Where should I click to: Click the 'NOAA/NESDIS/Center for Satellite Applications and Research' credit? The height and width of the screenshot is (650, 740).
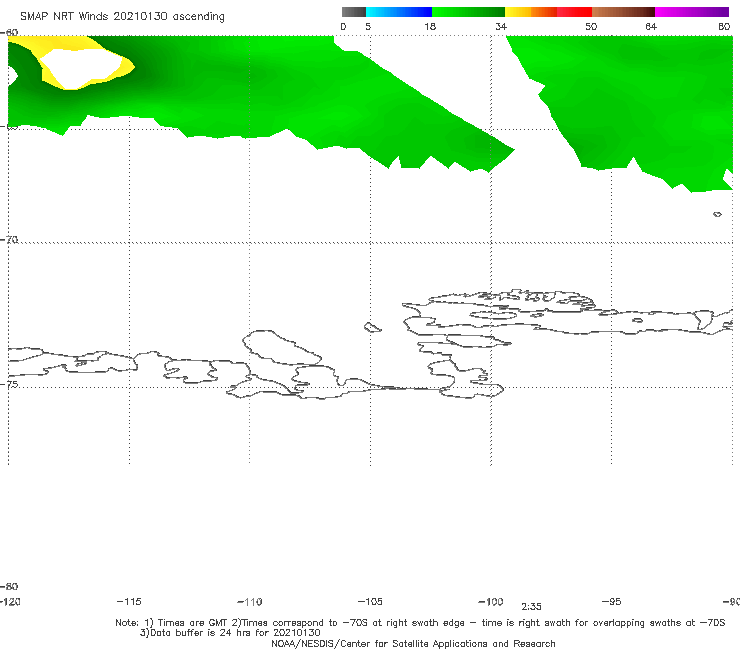[x=413, y=644]
